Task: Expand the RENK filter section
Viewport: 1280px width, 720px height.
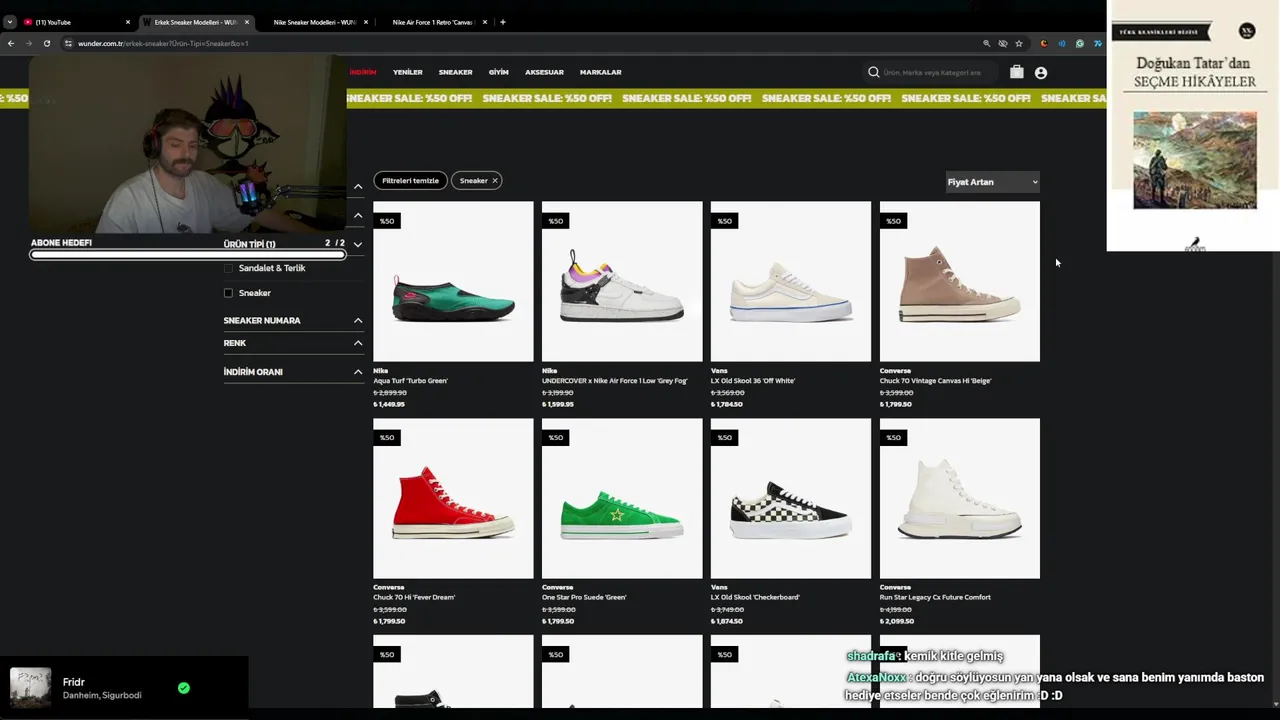Action: [293, 343]
